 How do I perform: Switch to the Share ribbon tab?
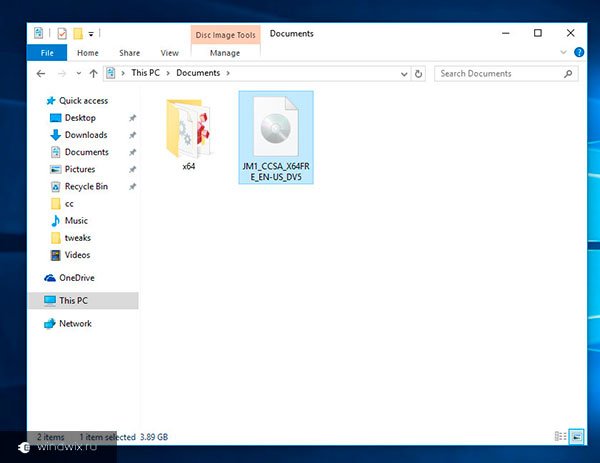pyautogui.click(x=129, y=53)
